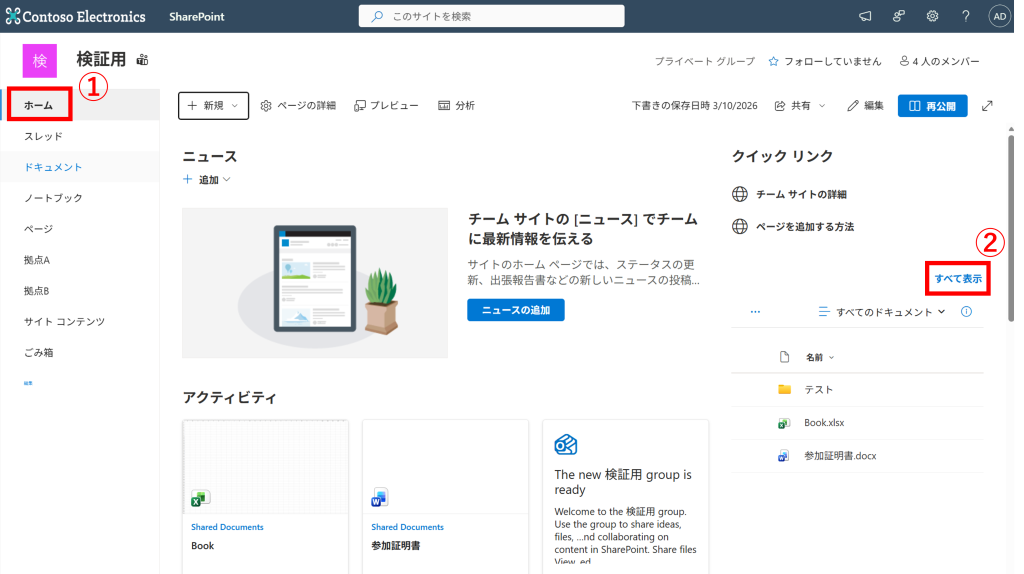Click the すべて表示 link
This screenshot has width=1024, height=574.
957,278
